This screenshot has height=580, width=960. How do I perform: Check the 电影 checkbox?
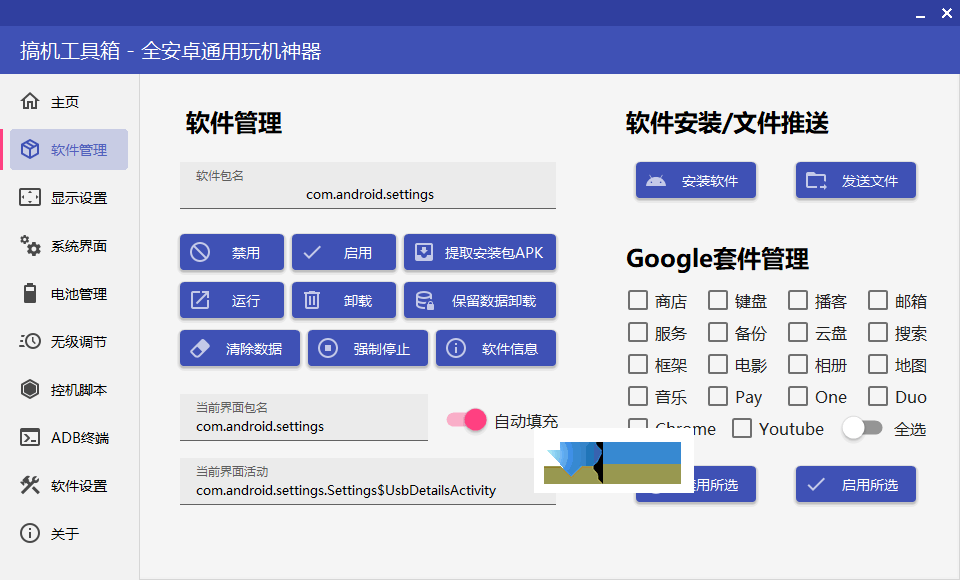[x=718, y=364]
